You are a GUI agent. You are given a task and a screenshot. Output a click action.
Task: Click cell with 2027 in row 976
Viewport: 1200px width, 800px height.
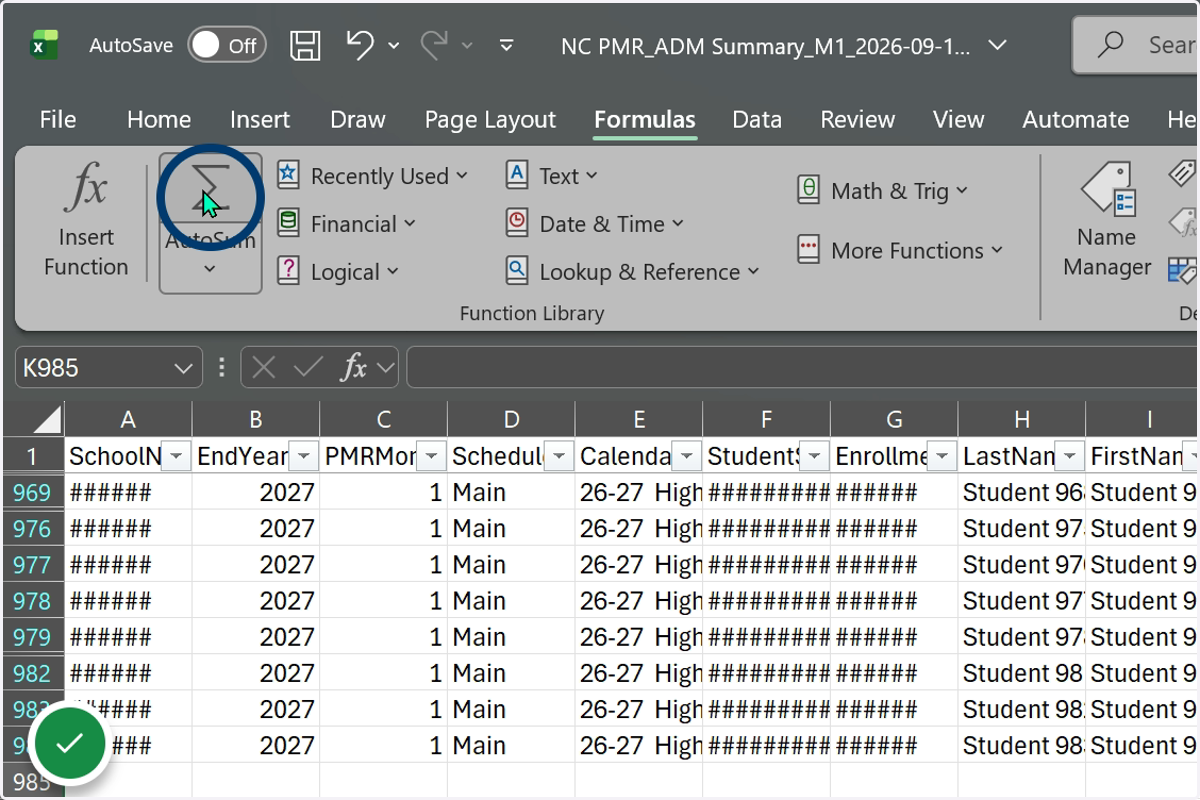pos(256,529)
